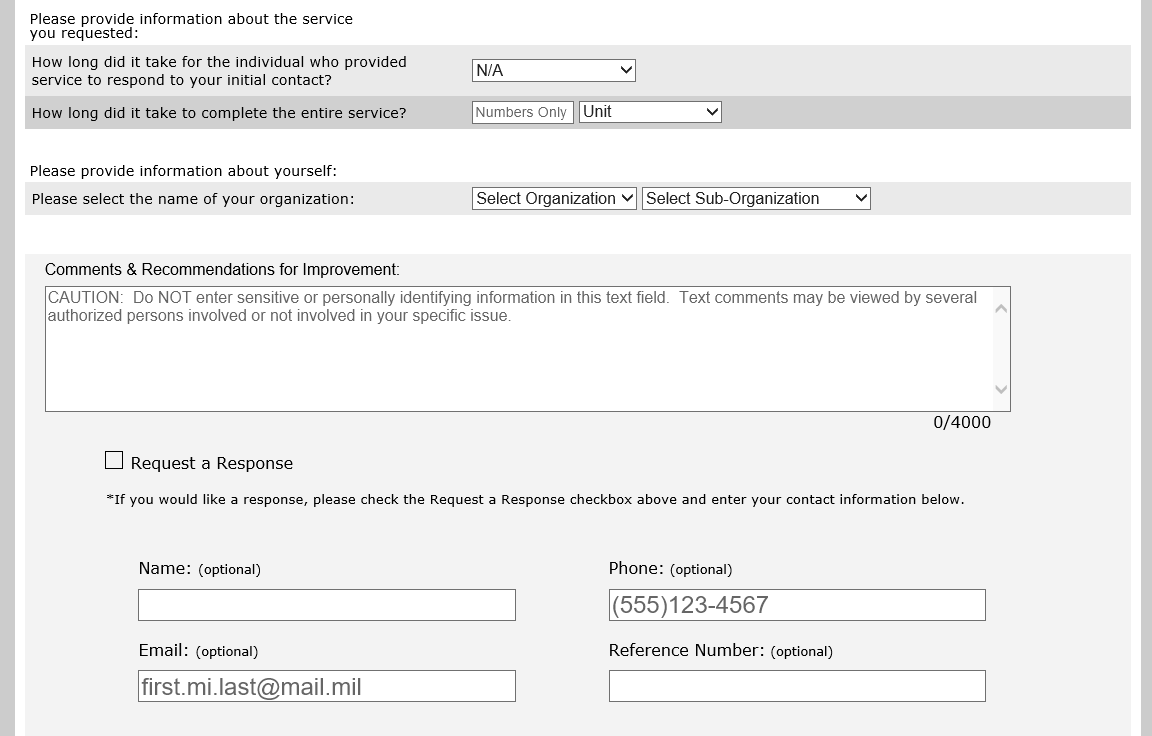Open the N/A response time dropdown
This screenshot has height=736, width=1152.
553,70
